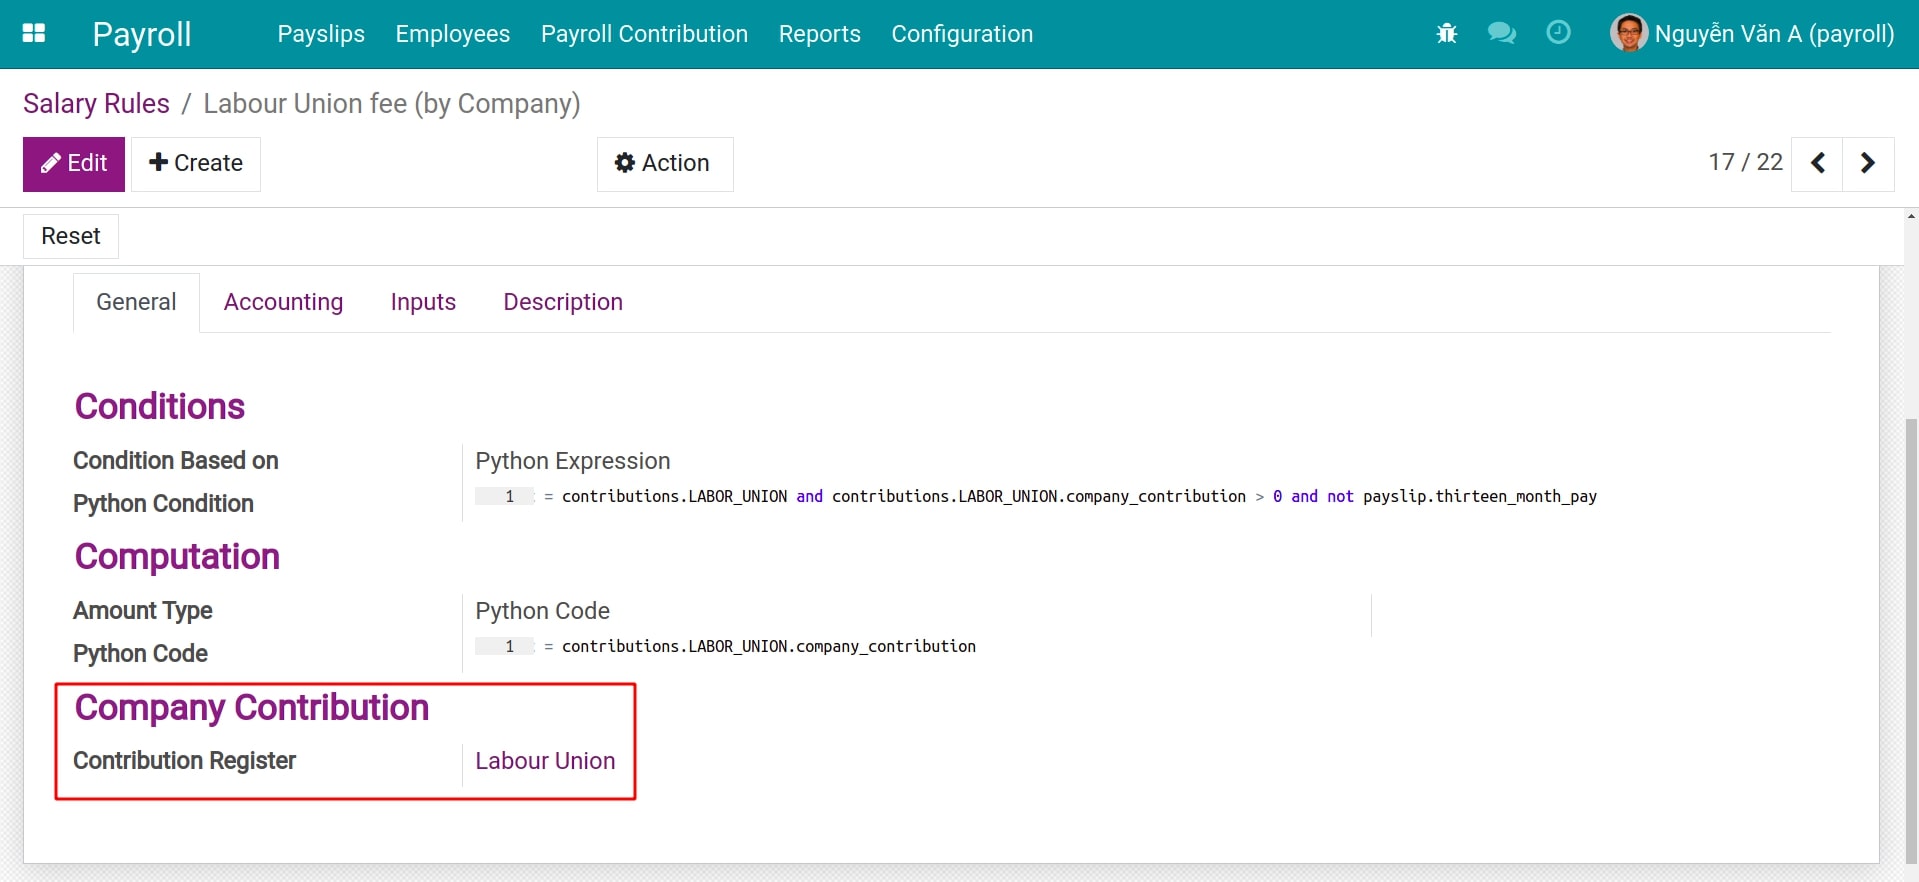The width and height of the screenshot is (1919, 882).
Task: Create a new salary rule
Action: click(196, 164)
